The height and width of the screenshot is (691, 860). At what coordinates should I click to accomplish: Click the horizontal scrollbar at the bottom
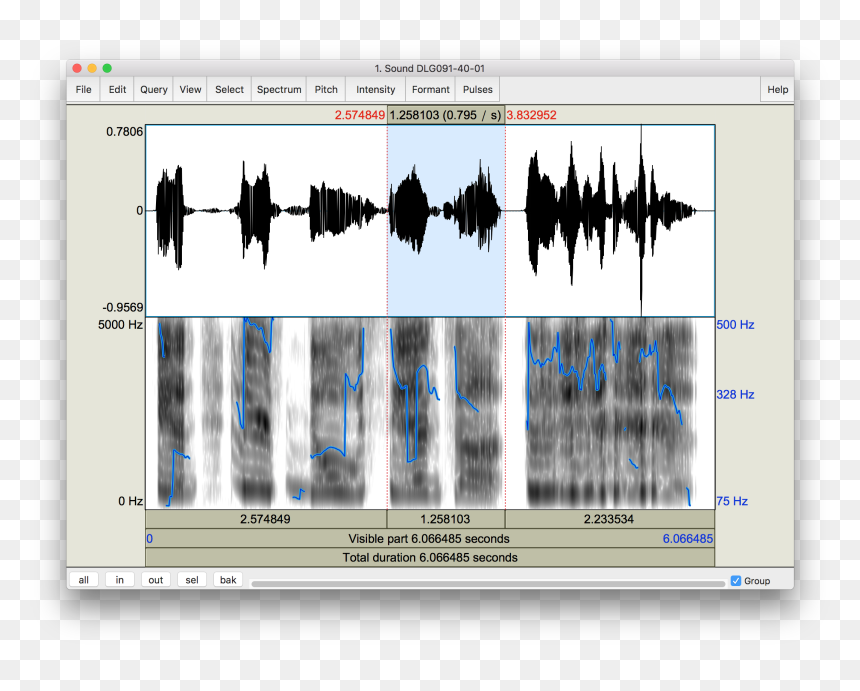tap(488, 584)
